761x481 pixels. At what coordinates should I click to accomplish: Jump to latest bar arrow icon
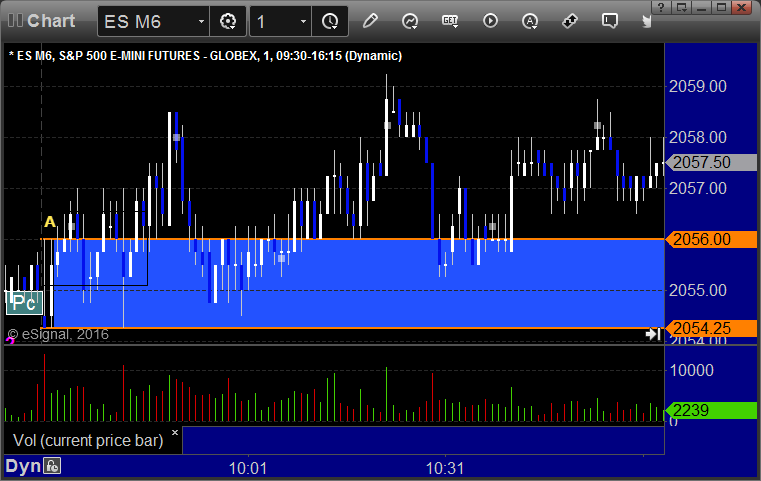tap(653, 334)
